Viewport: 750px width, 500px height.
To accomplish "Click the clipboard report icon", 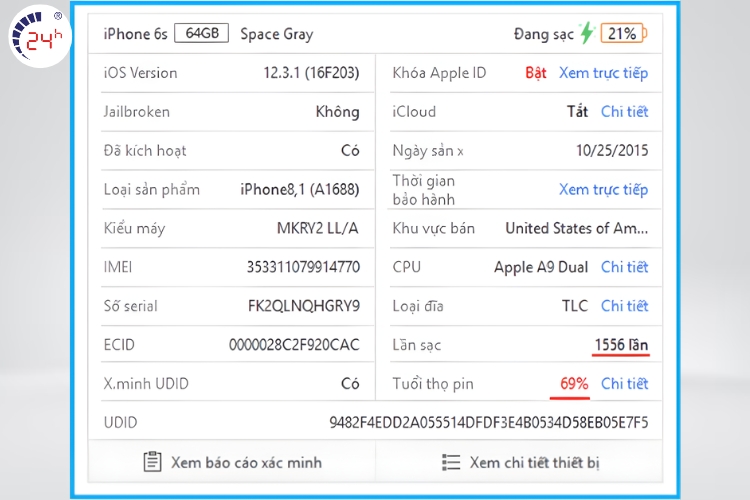I will 153,462.
